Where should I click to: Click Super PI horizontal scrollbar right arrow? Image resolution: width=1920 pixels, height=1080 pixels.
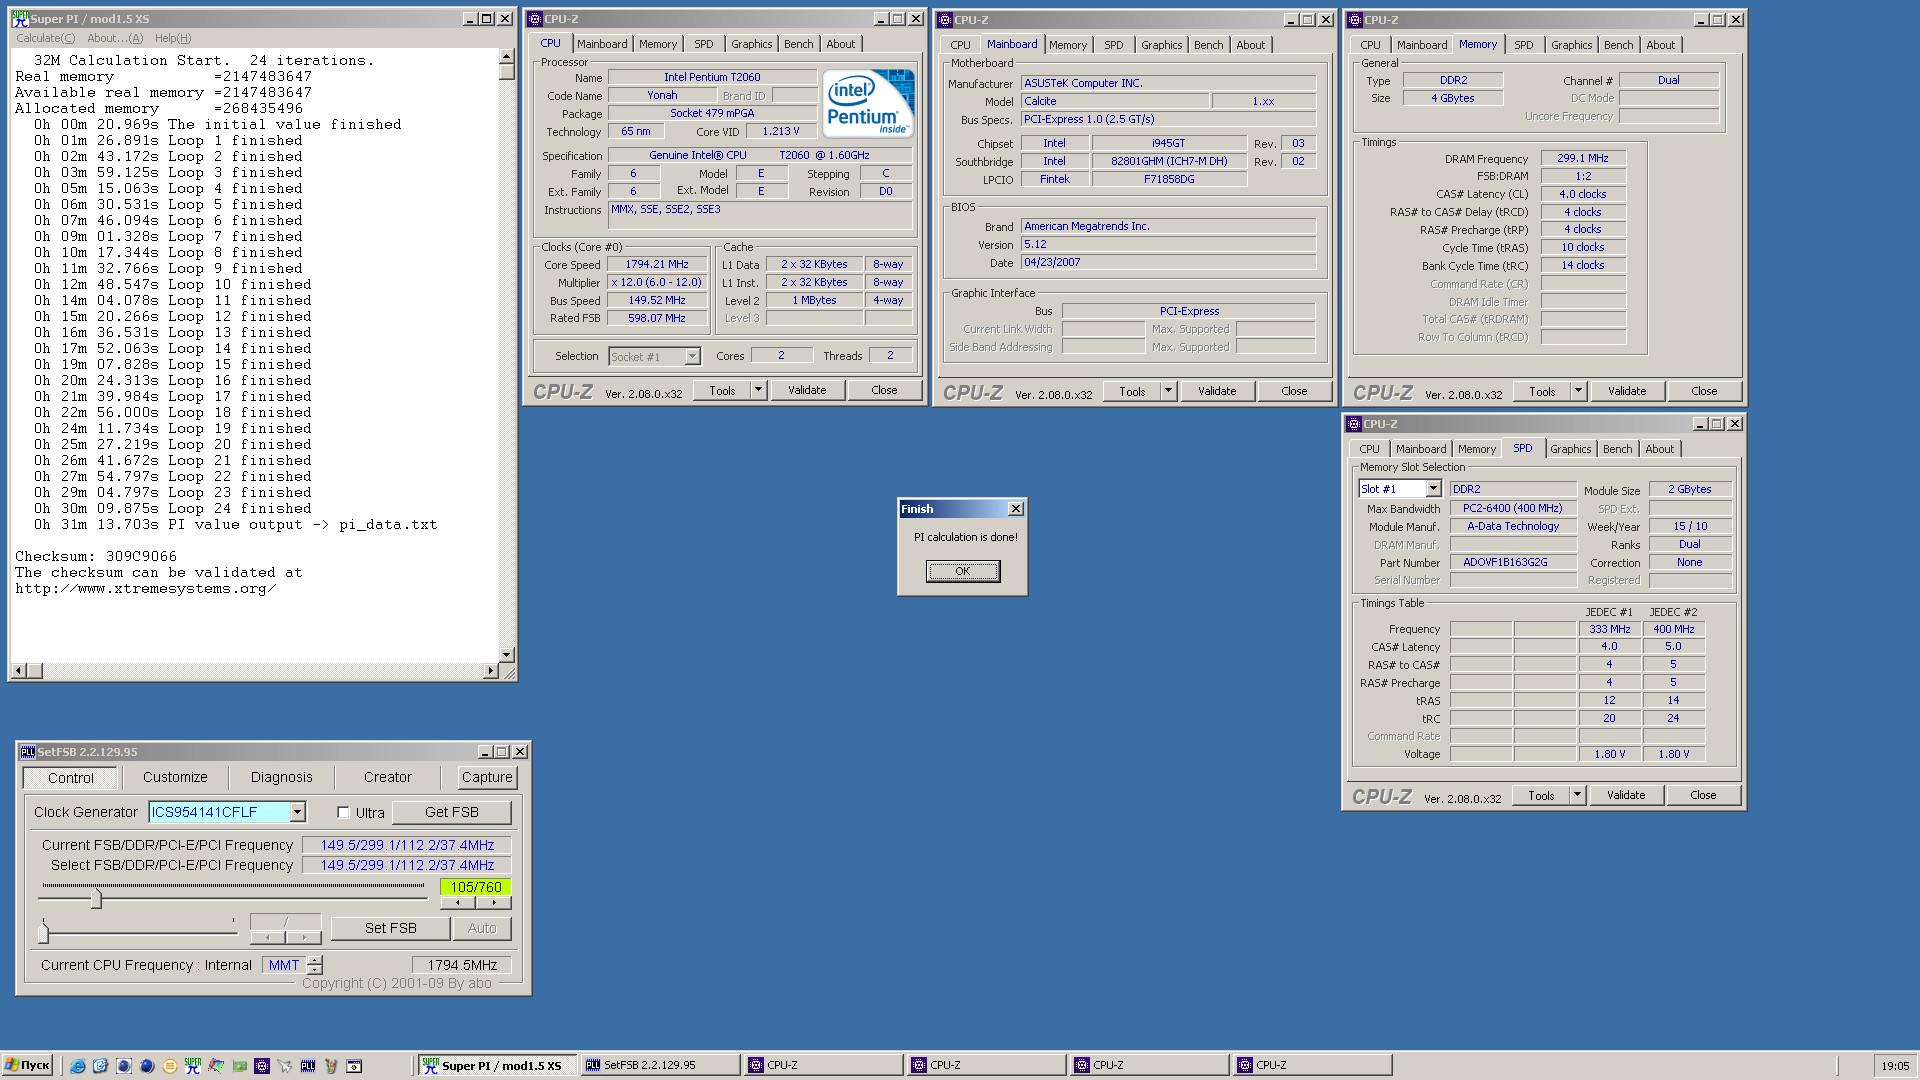pyautogui.click(x=490, y=670)
